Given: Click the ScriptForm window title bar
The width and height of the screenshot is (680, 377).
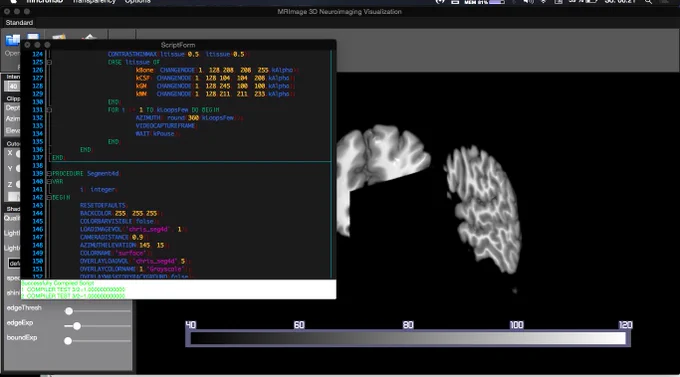Looking at the screenshot, I should click(178, 45).
